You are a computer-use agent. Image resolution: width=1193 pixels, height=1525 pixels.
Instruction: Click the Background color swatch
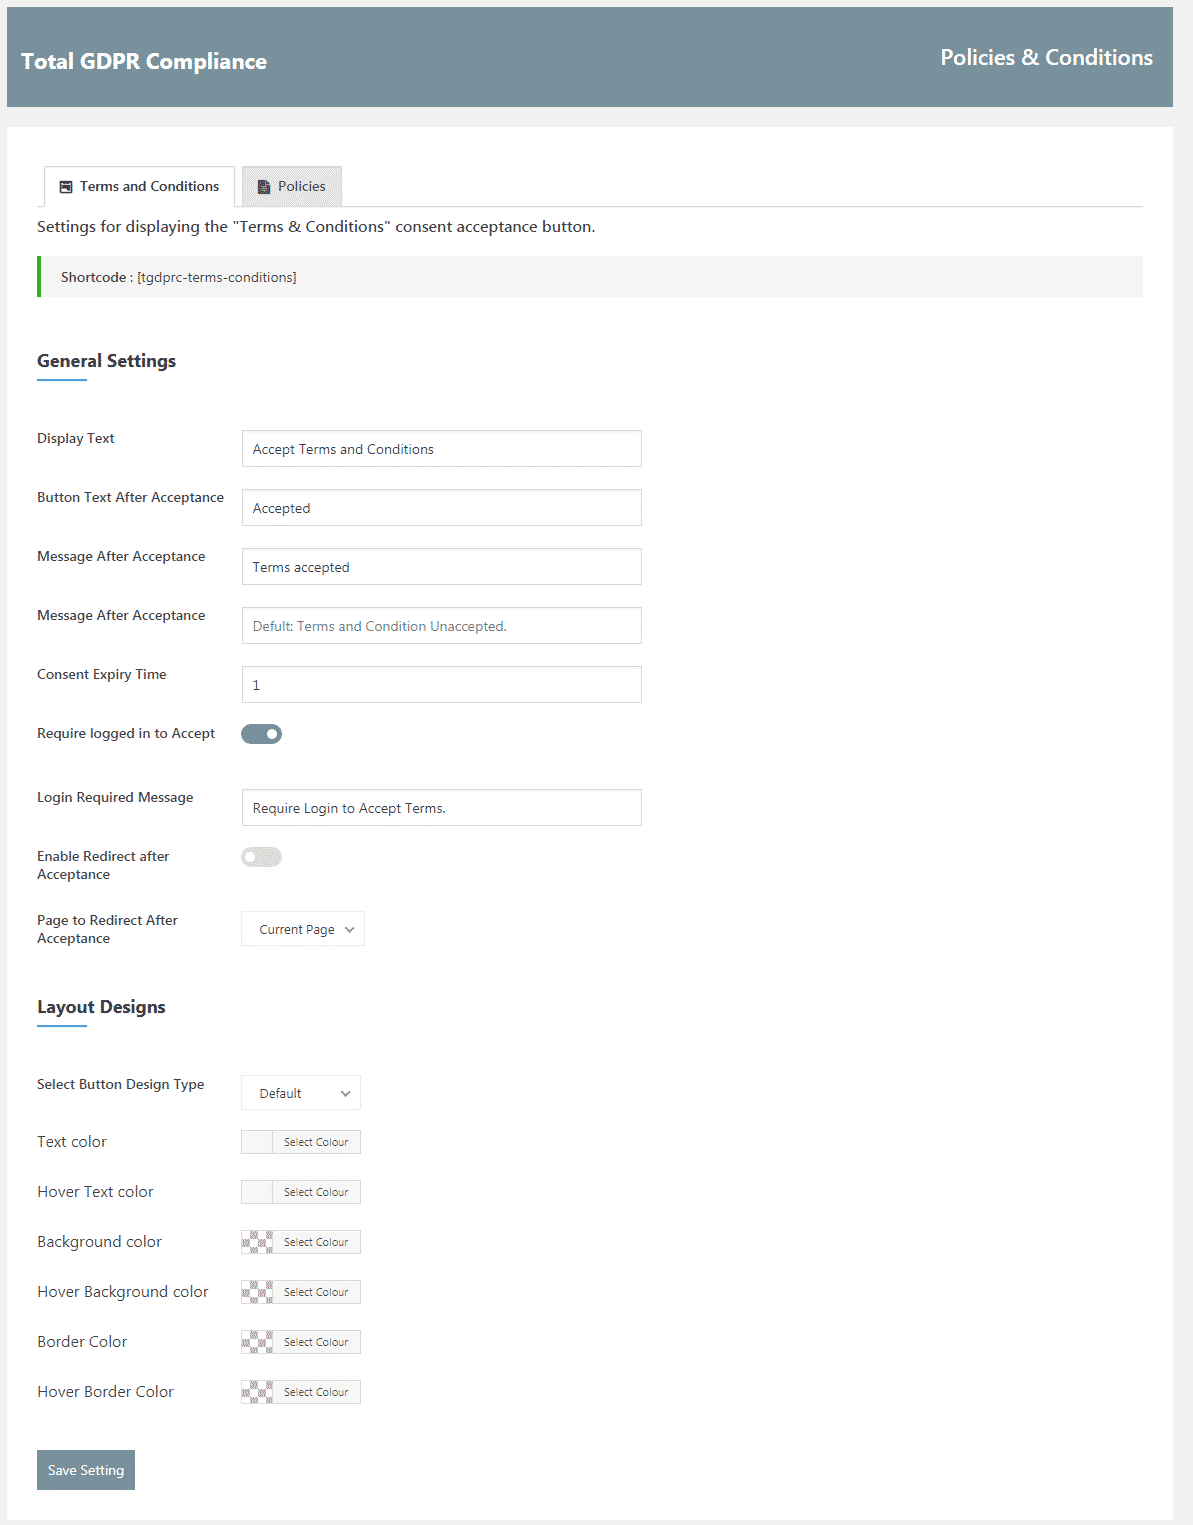(257, 1242)
